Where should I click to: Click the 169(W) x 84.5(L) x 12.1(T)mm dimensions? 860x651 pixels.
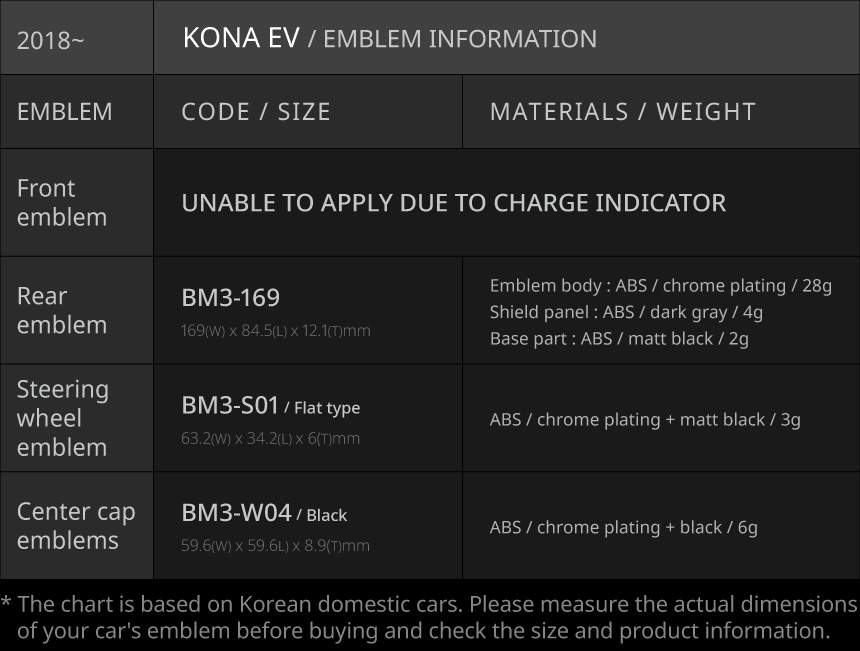pos(275,330)
